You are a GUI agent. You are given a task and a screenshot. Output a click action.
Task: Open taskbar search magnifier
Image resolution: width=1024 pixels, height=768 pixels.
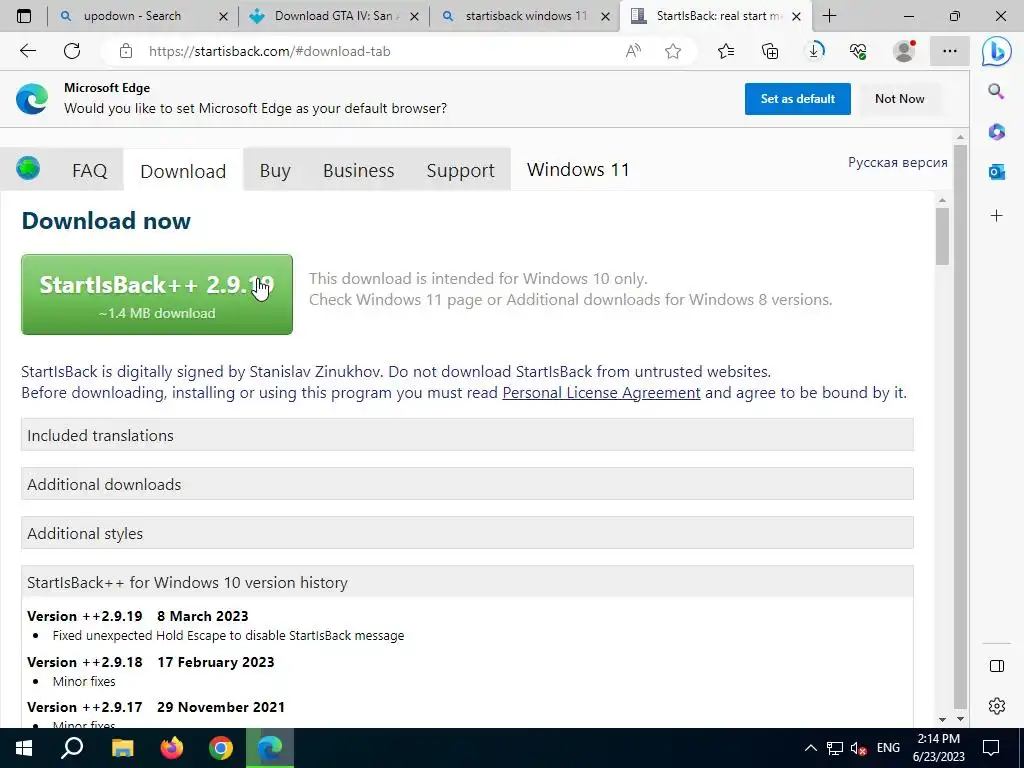click(72, 748)
